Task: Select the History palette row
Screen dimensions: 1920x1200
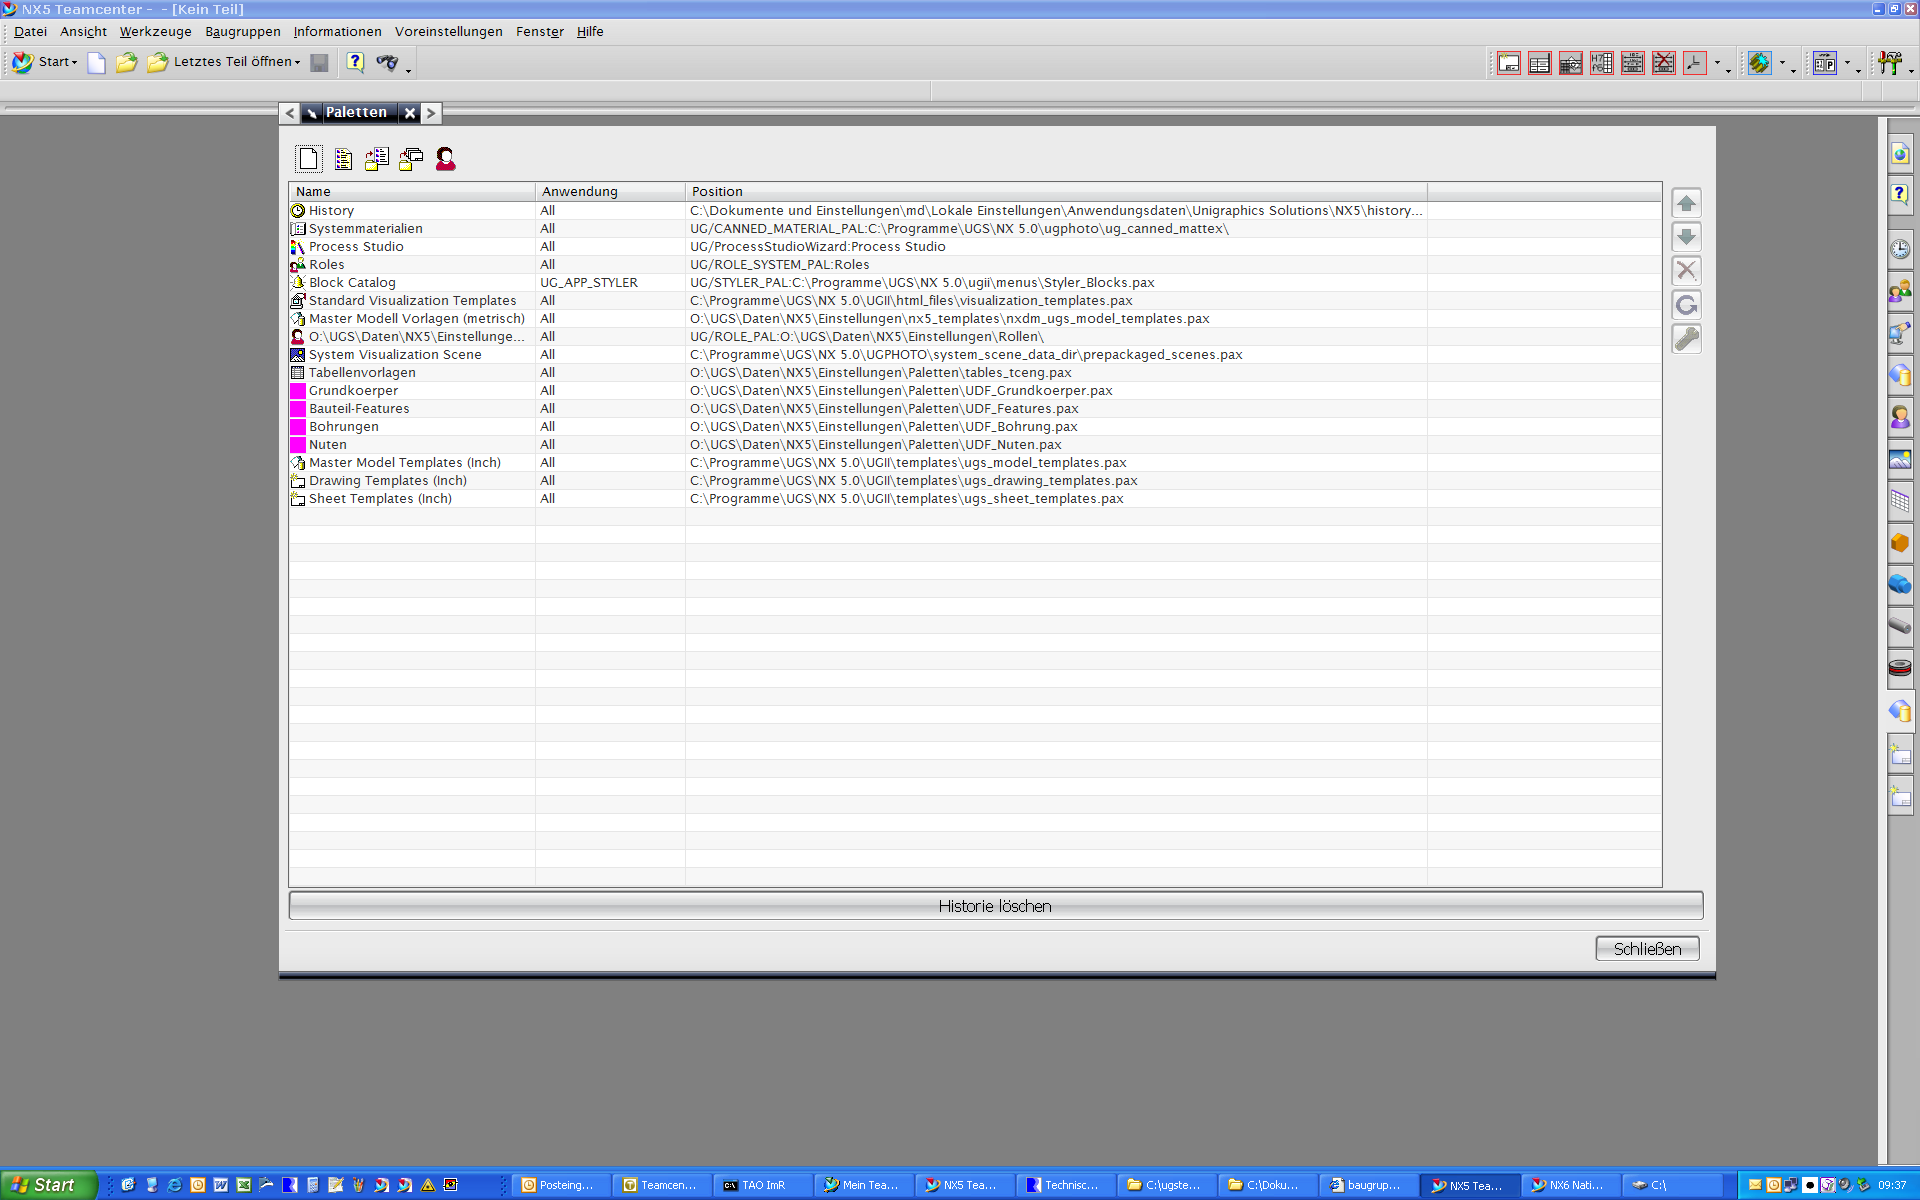Action: coord(975,210)
